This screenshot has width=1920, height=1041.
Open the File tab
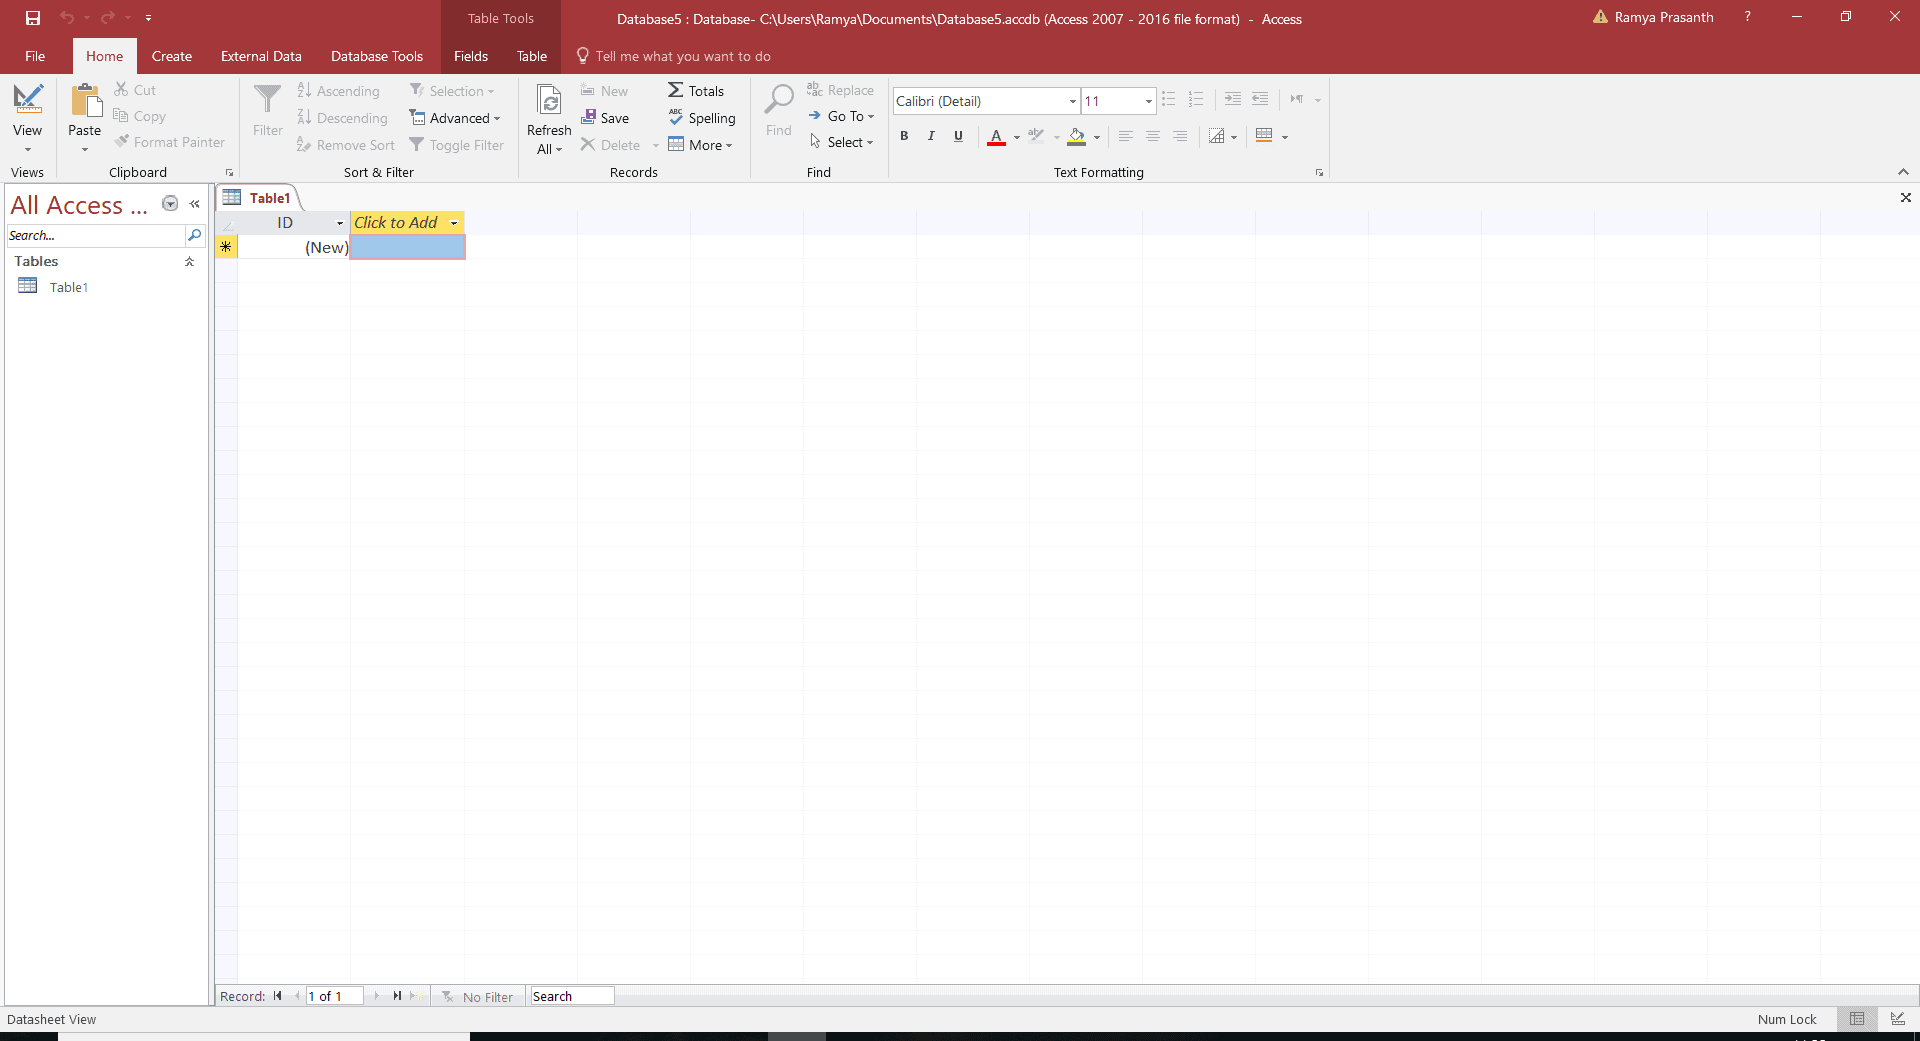35,56
